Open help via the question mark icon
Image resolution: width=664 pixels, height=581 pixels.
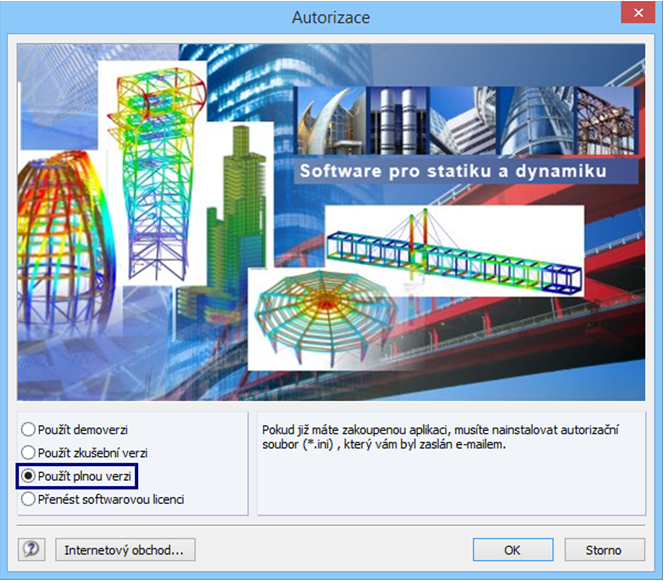(x=31, y=550)
